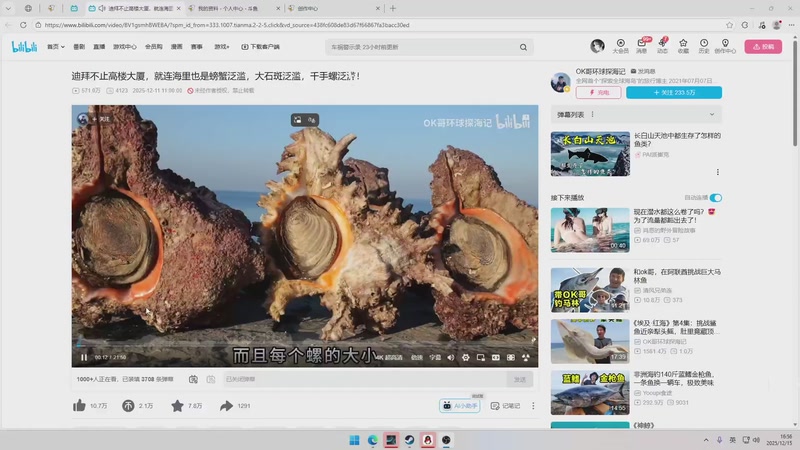Screen dimensions: 800x450
Task: Open the user avatar in header
Action: coord(597,46)
